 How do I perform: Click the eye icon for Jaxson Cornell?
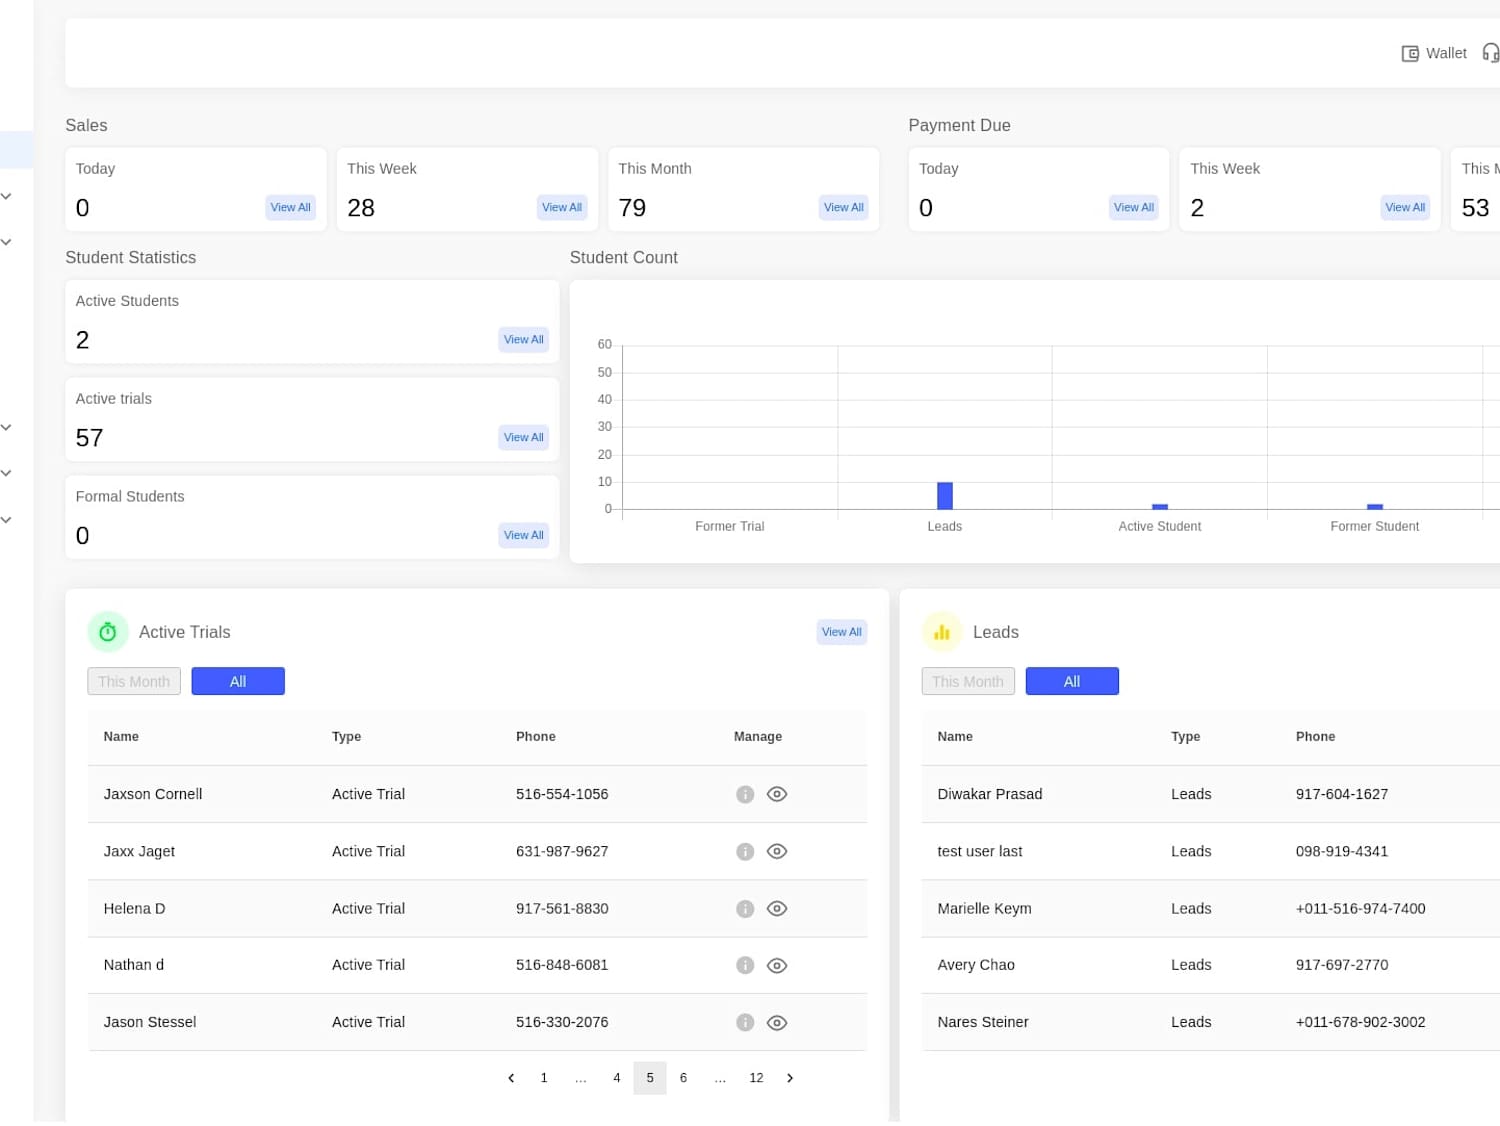click(777, 795)
